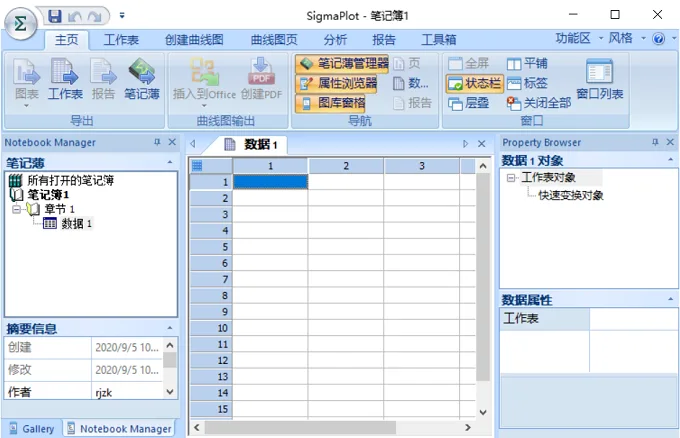This screenshot has height=438, width=680.
Task: Click the worksheet scroll-right arrow
Action: (x=468, y=428)
